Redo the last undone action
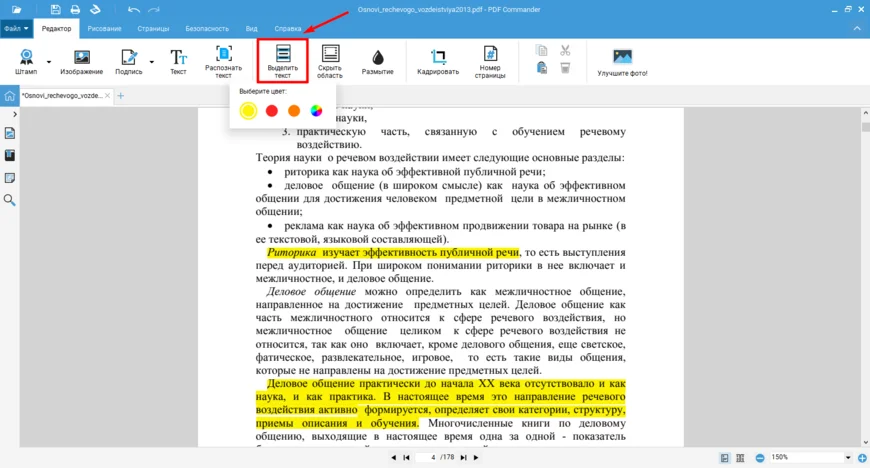This screenshot has width=870, height=468. click(154, 9)
